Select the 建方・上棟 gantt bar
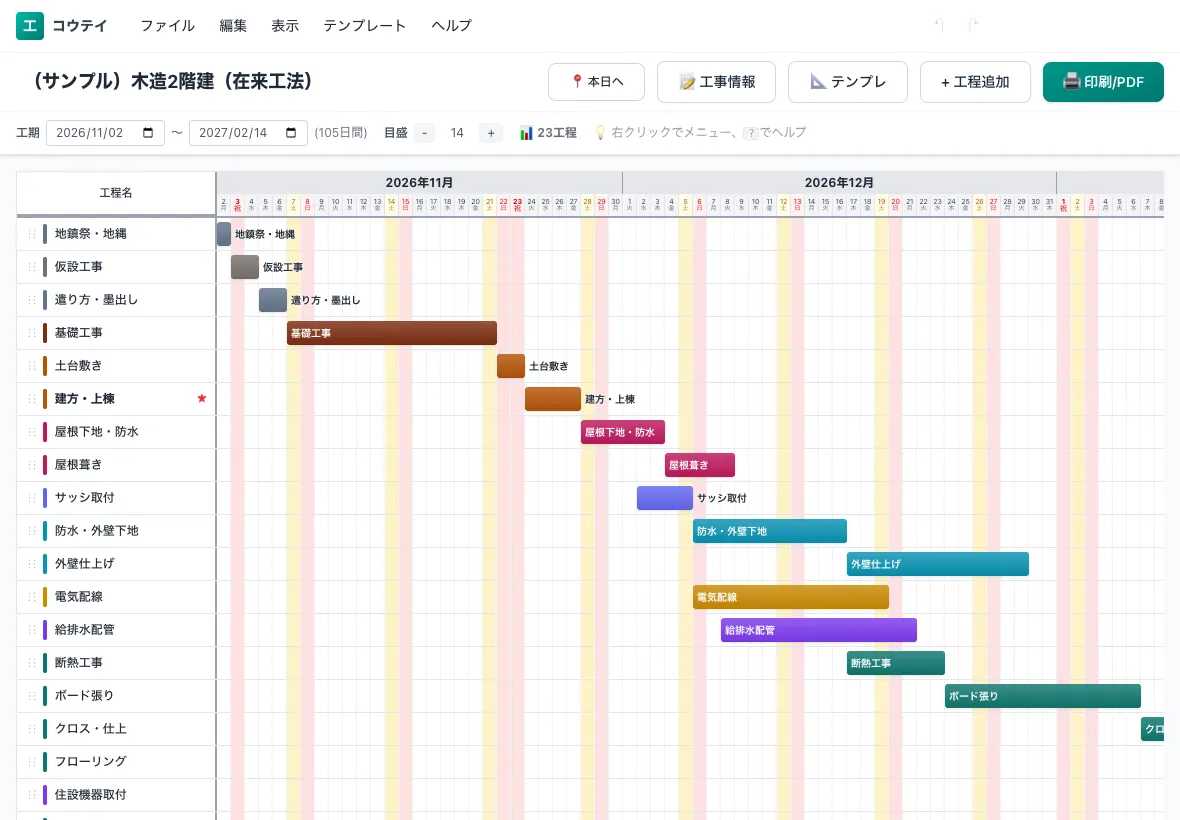Image resolution: width=1180 pixels, height=820 pixels. pyautogui.click(x=552, y=399)
